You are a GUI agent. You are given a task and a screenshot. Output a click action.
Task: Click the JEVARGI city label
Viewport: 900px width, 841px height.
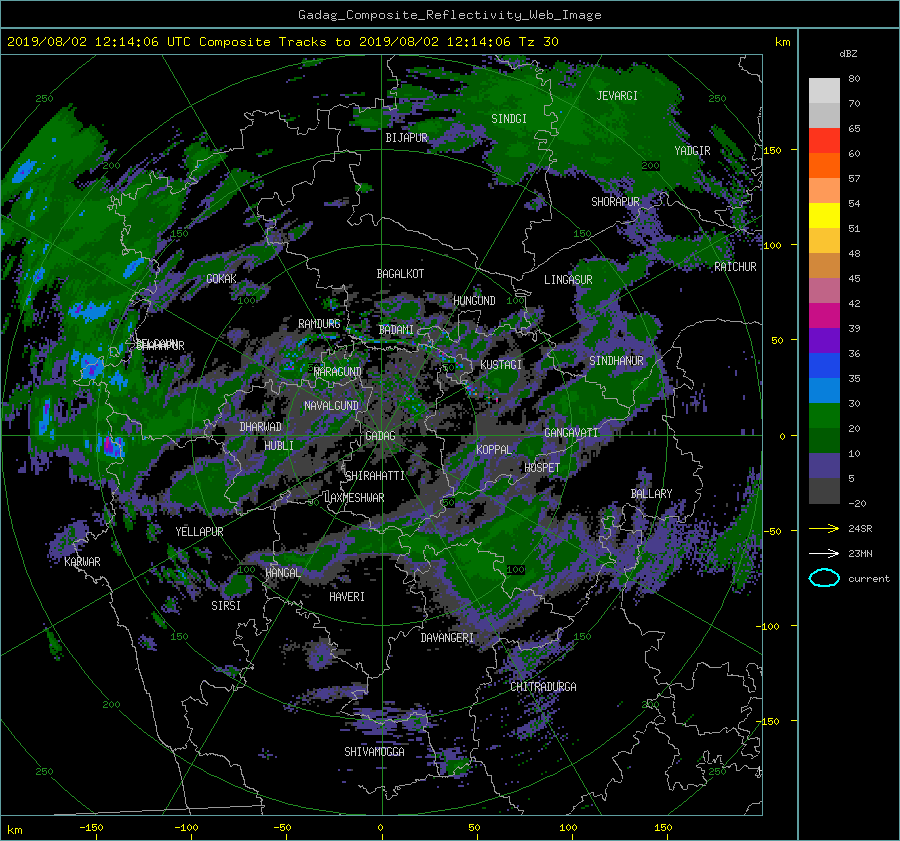point(617,96)
